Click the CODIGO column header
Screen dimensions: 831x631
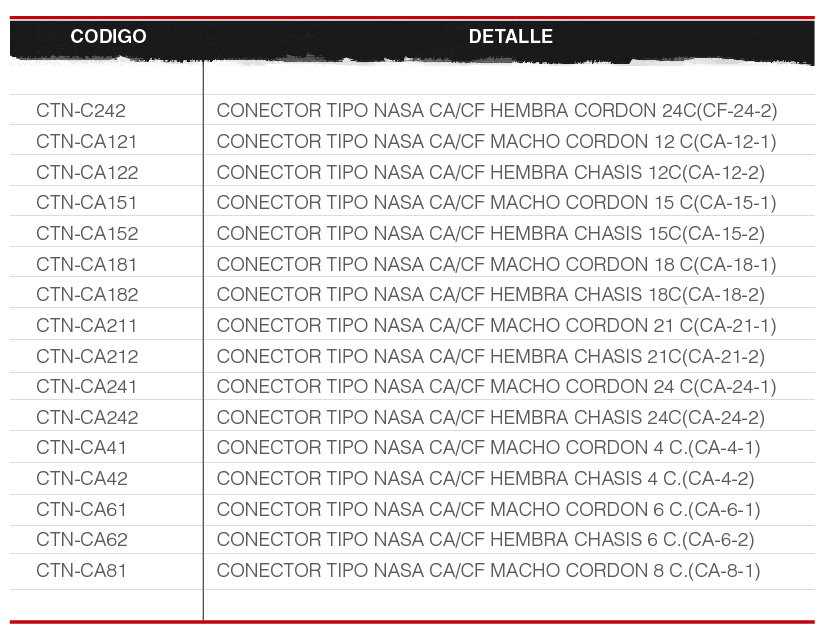pos(108,37)
